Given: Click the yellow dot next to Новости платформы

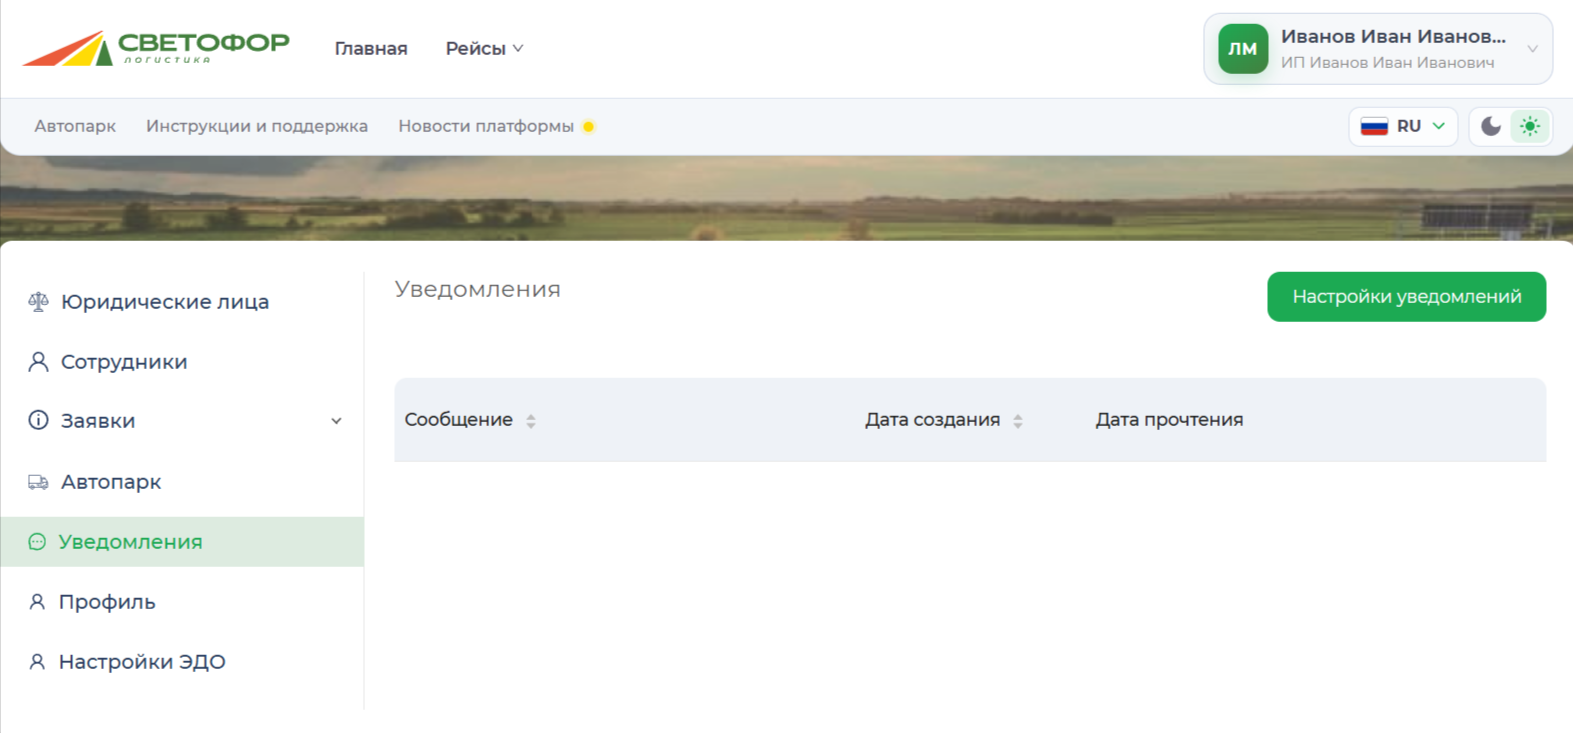Looking at the screenshot, I should click(x=589, y=127).
